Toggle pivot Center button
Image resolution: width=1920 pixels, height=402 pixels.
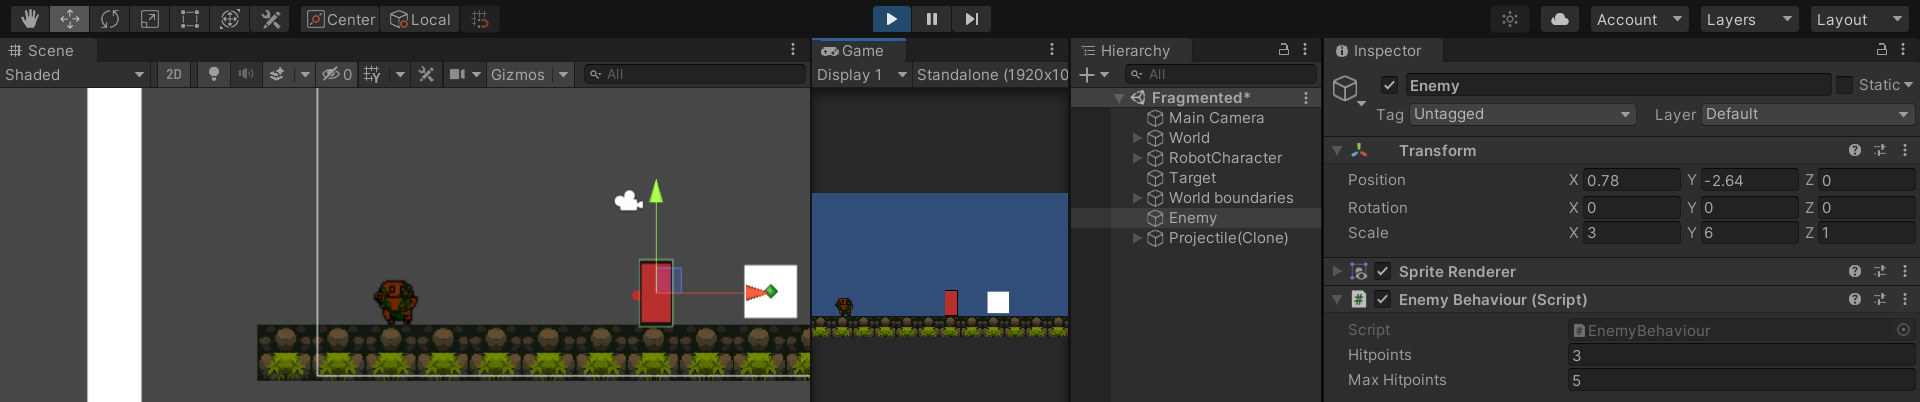(341, 19)
